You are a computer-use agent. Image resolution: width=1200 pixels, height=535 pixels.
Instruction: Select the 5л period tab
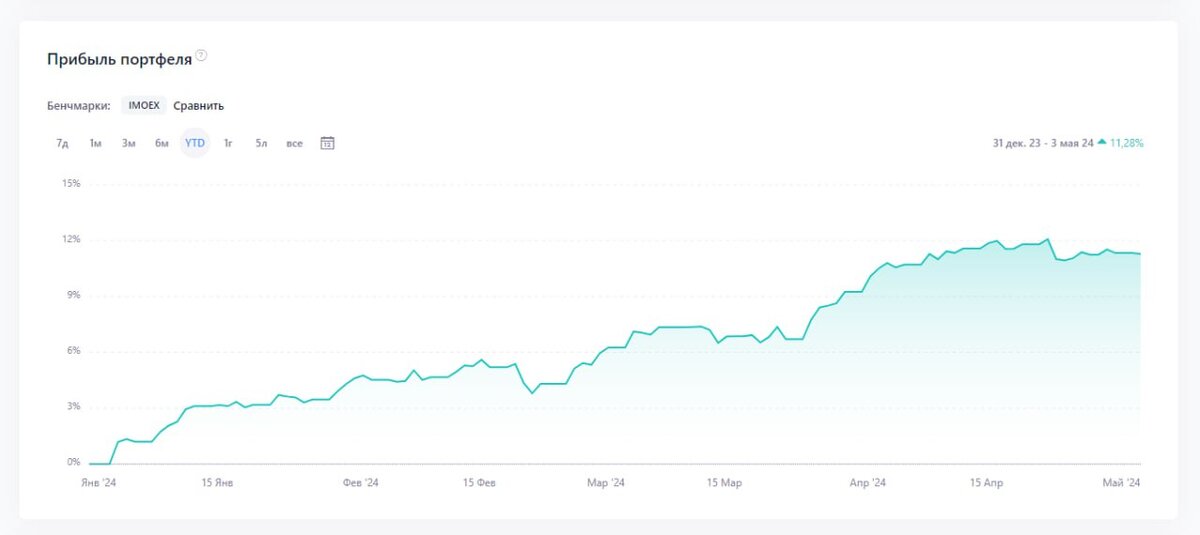[x=260, y=143]
